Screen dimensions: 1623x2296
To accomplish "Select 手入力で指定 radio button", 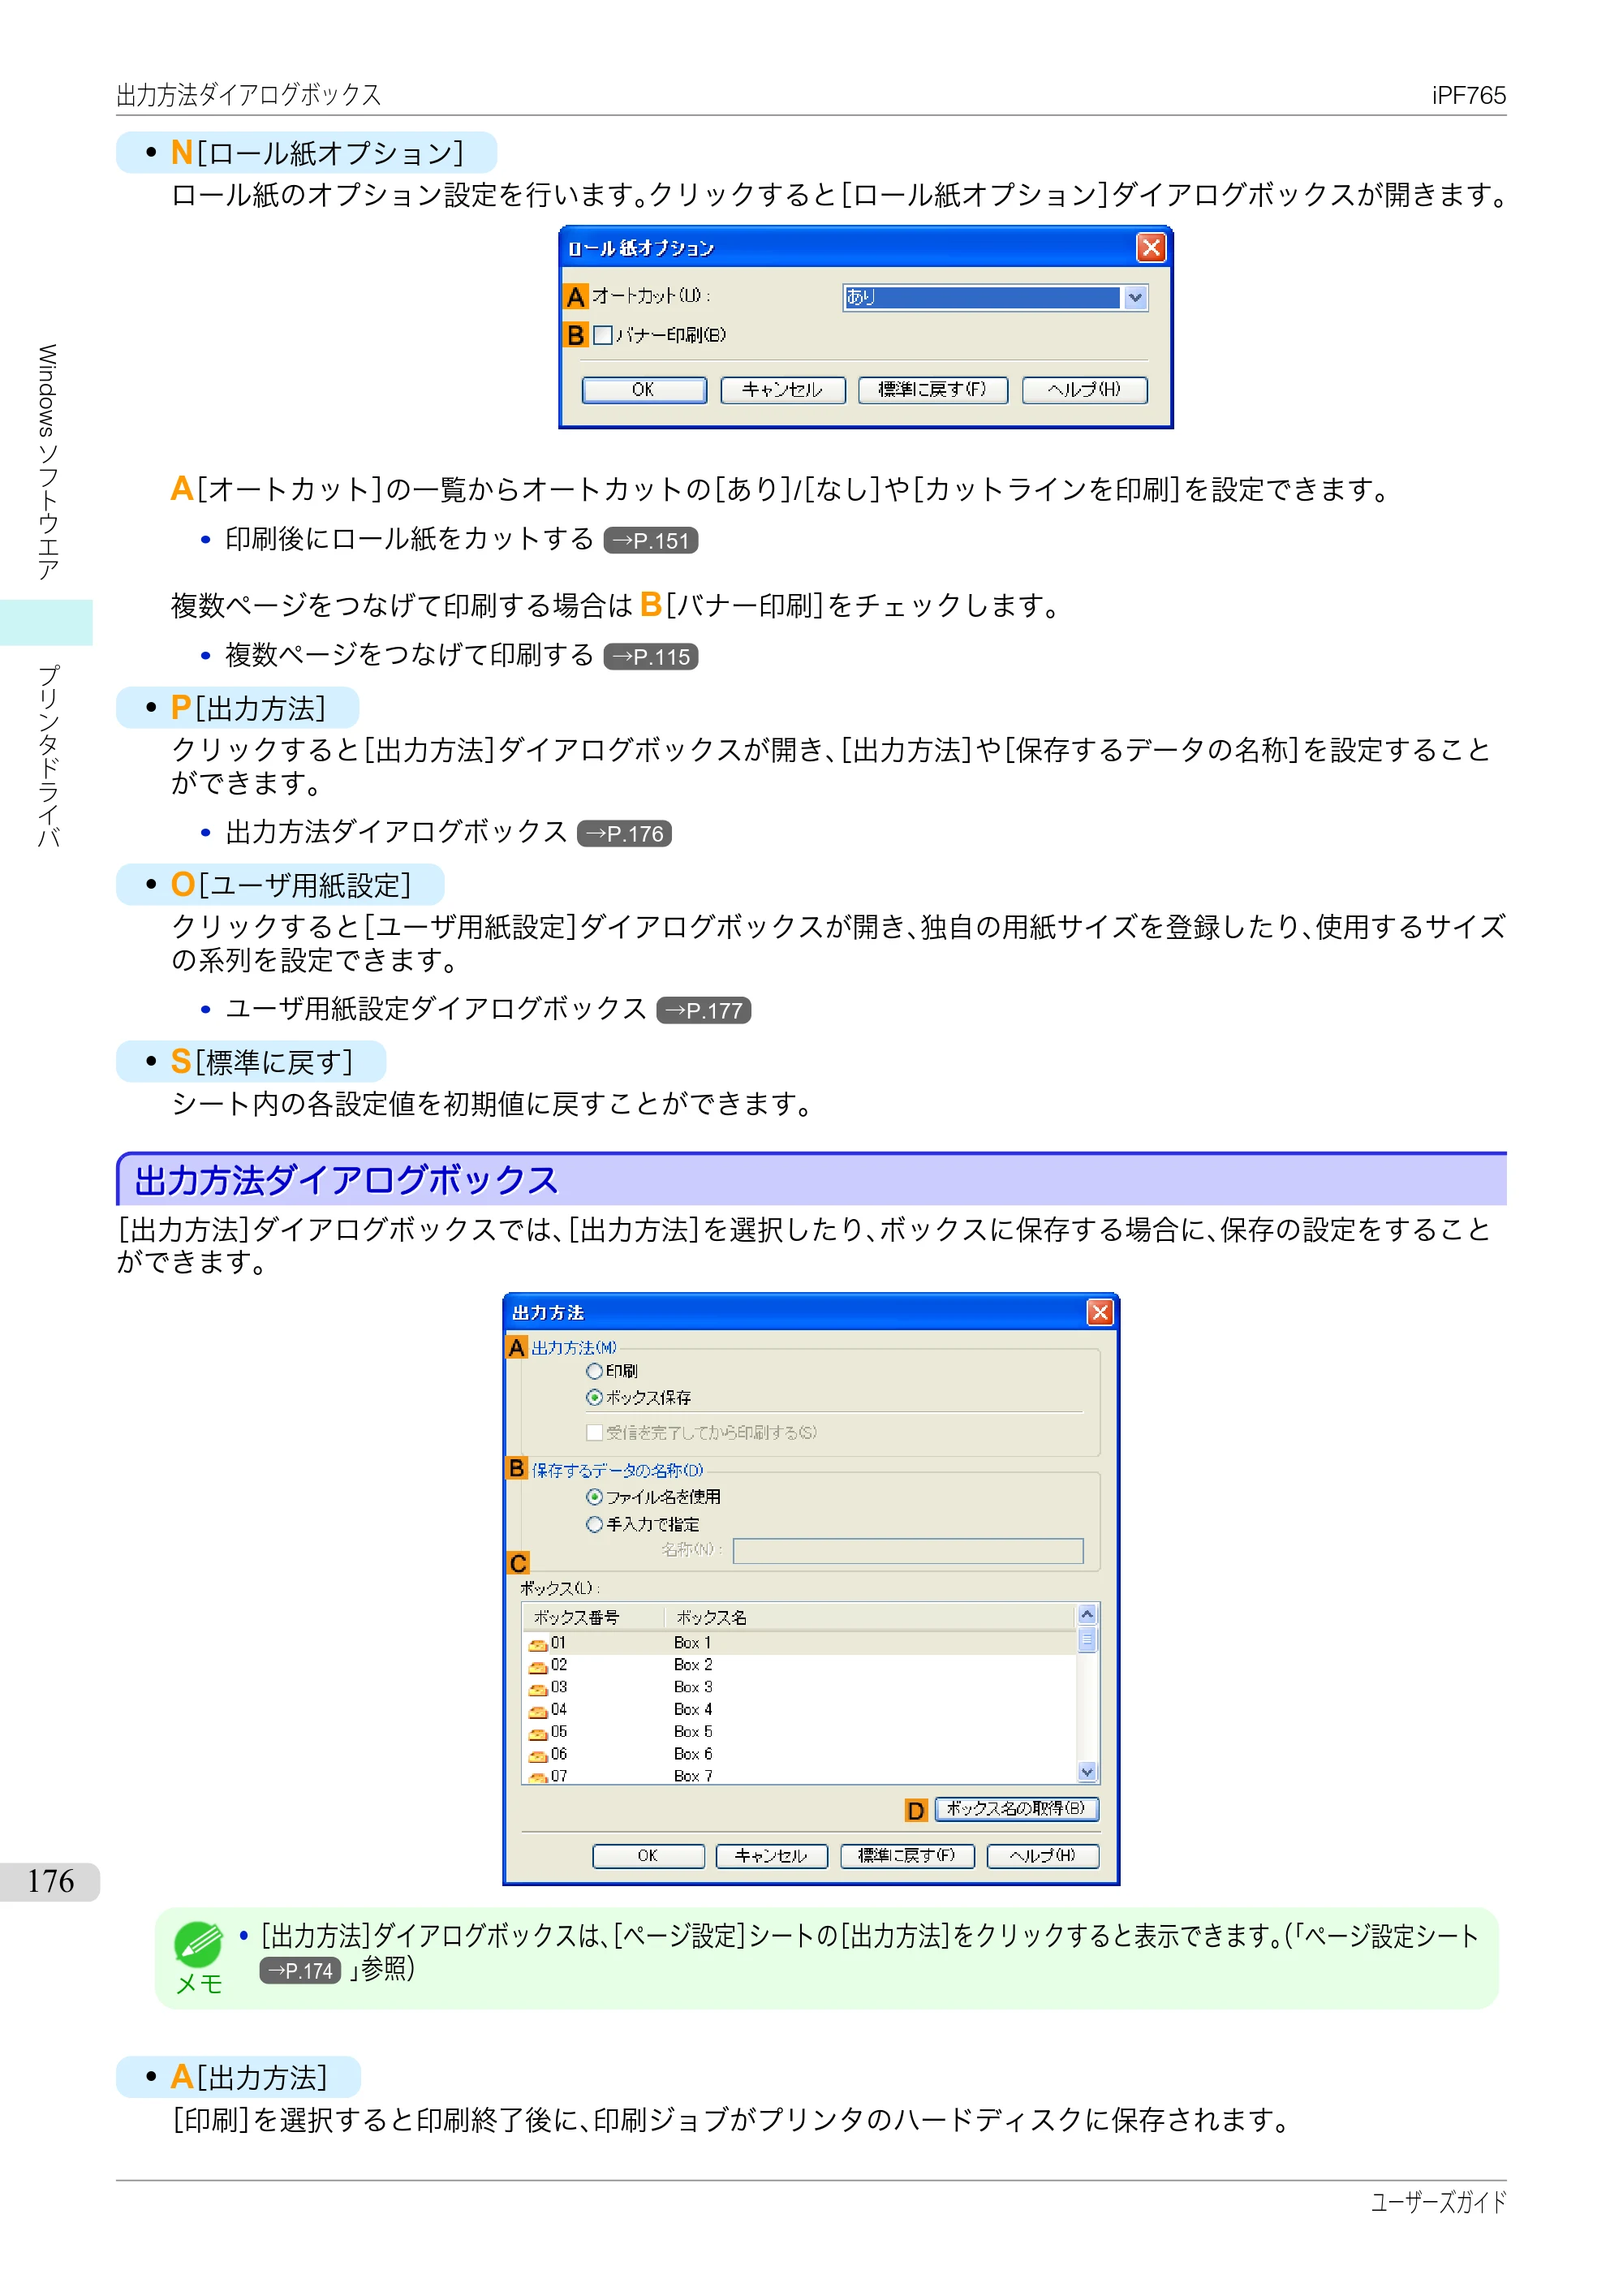I will click(x=594, y=1525).
